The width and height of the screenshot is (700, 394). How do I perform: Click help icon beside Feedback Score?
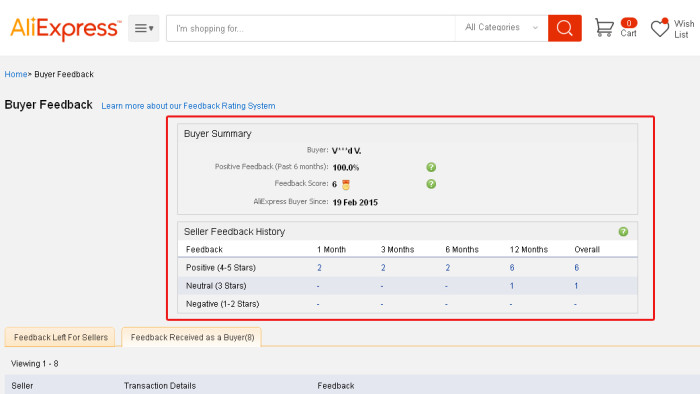(431, 184)
